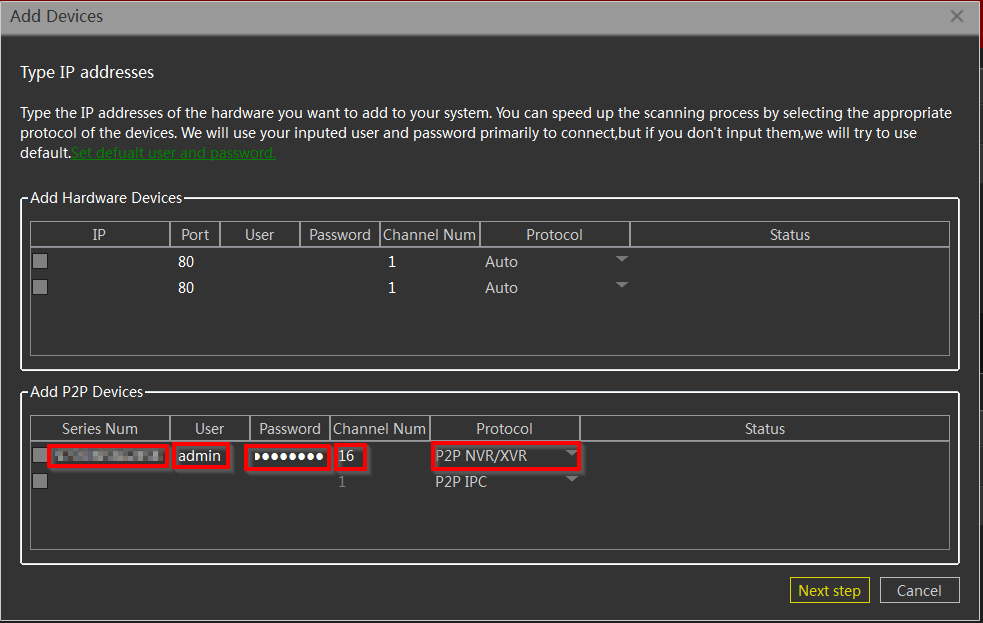The image size is (983, 623).
Task: Check the first hardware device row checkbox
Action: [x=40, y=261]
